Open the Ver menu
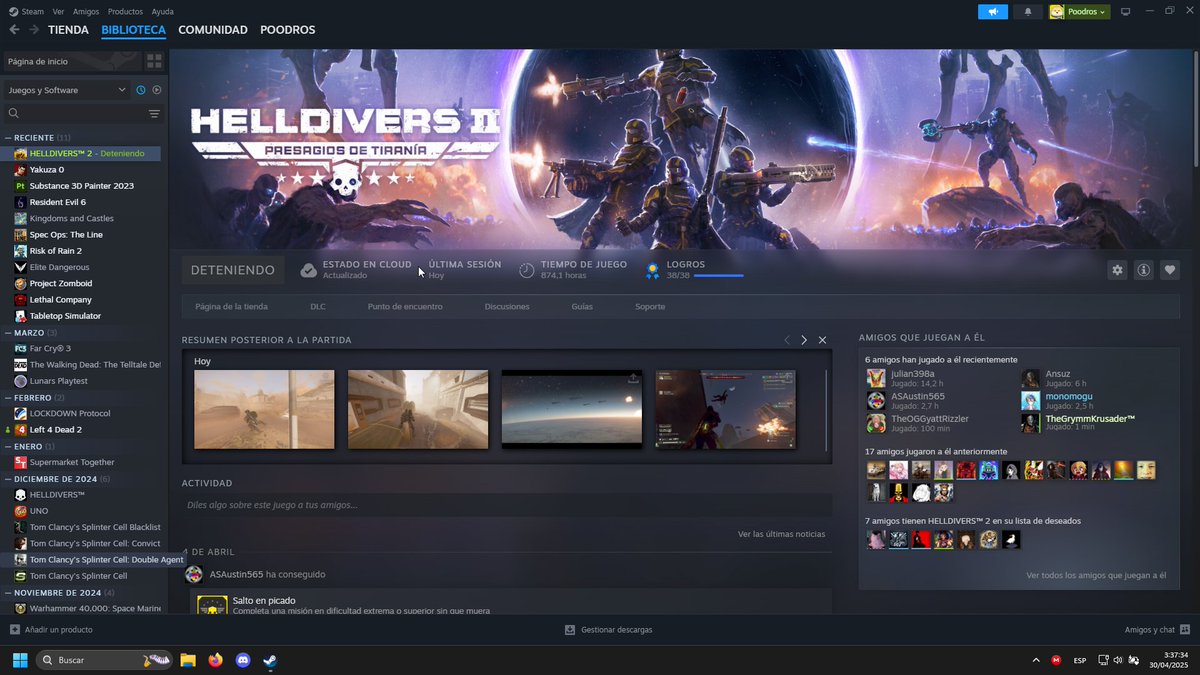 [x=59, y=12]
